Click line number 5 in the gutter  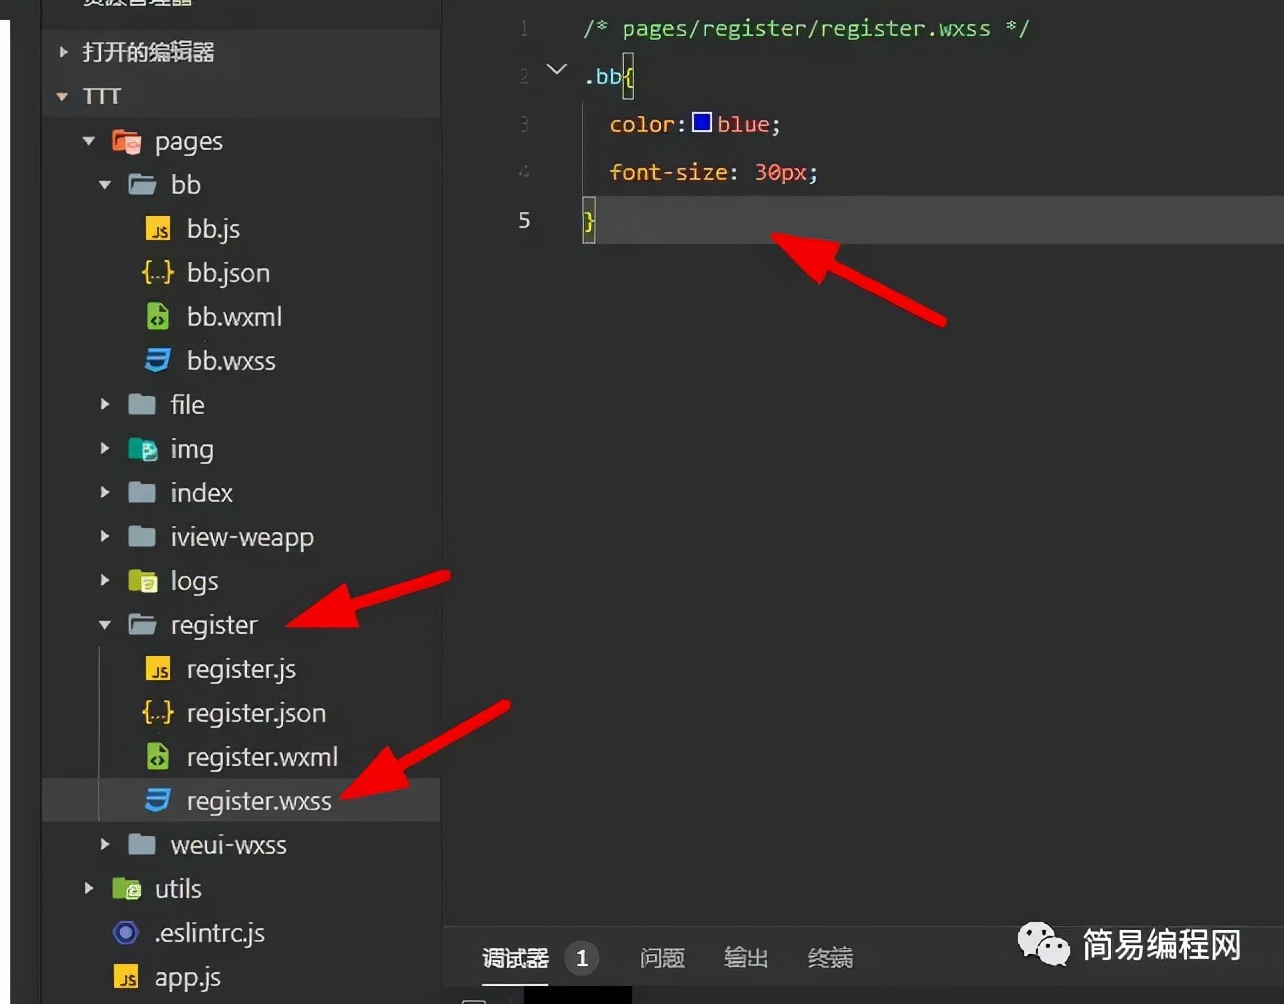pos(524,220)
